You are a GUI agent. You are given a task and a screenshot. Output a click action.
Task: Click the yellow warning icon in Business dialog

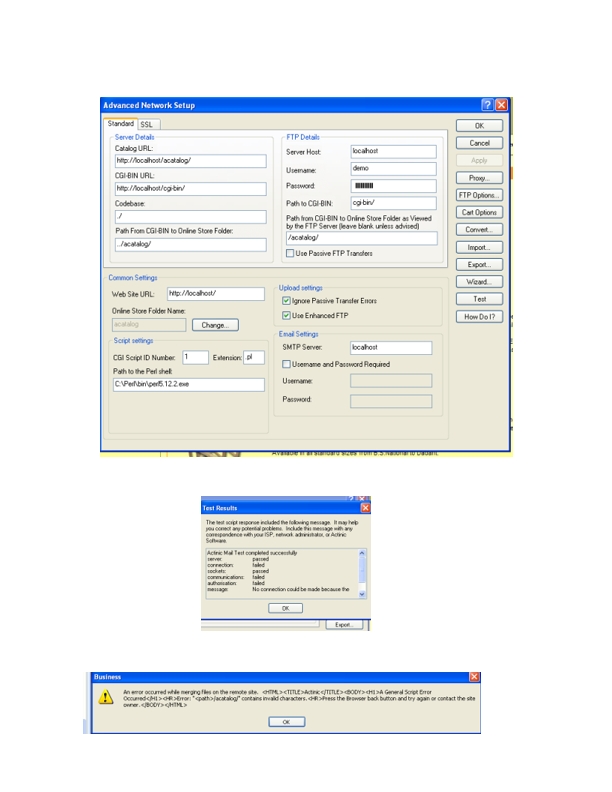pos(105,698)
